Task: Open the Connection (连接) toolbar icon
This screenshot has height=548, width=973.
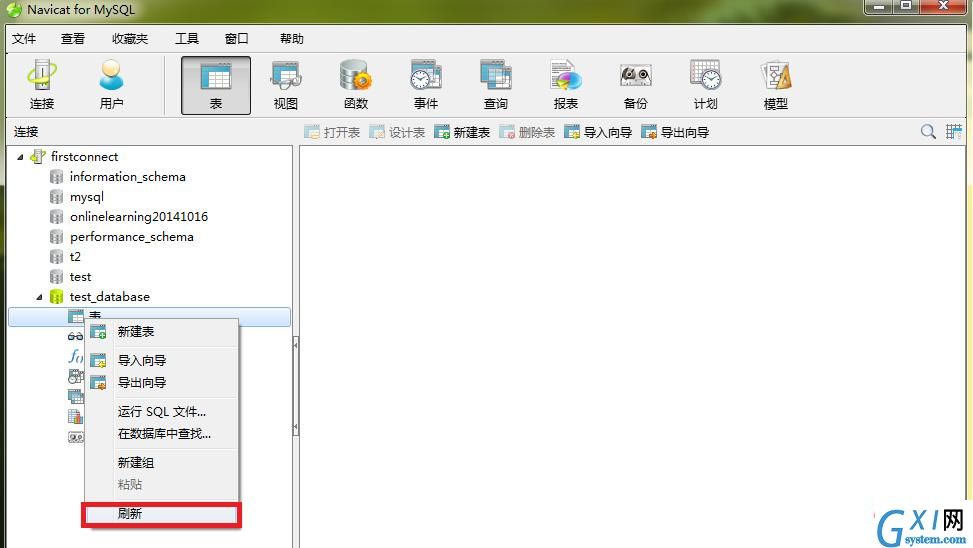Action: coord(42,85)
